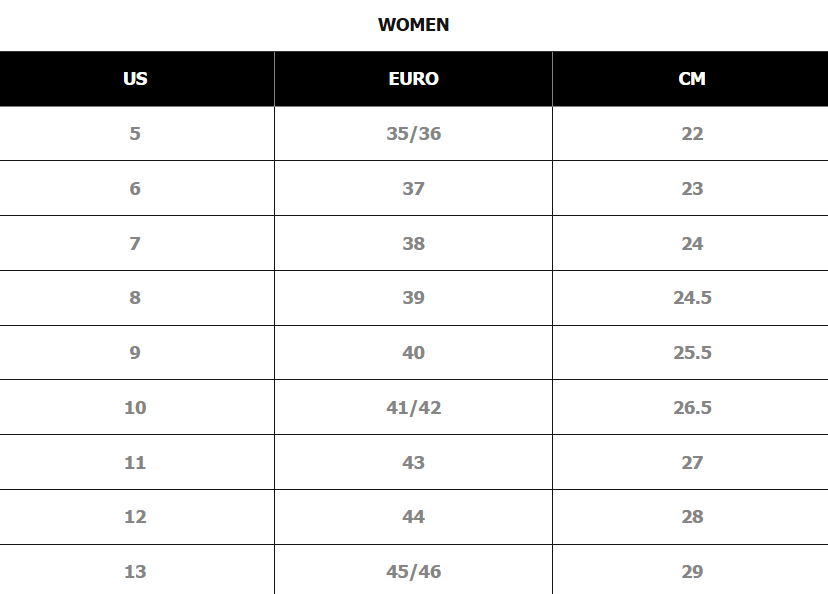
Task: Click the 45/46 Euro size cell
Action: (413, 570)
